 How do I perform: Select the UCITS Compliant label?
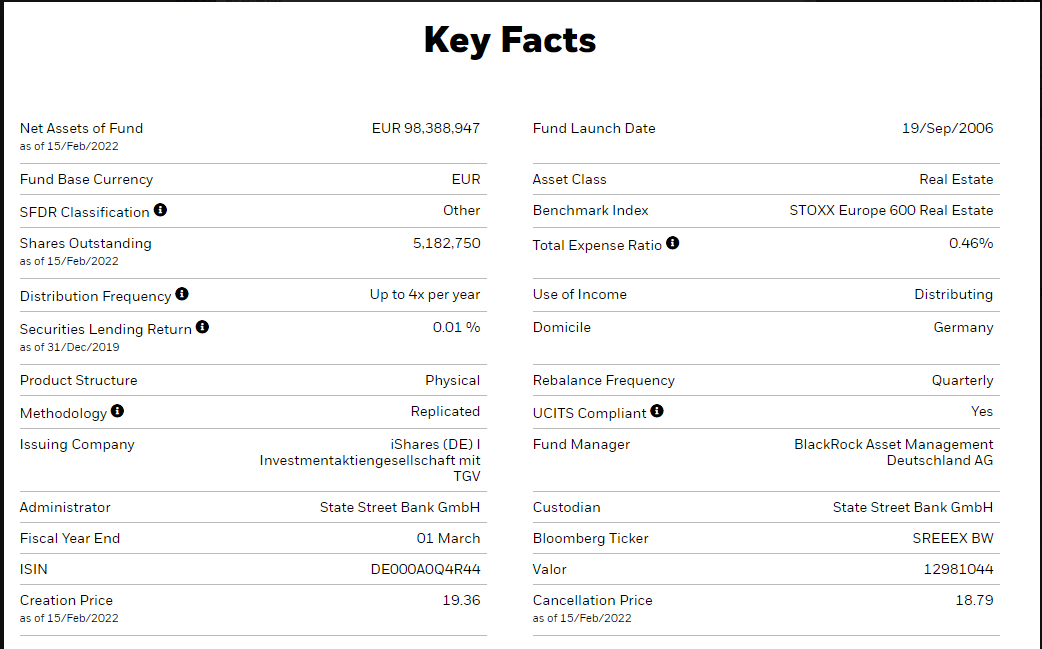(589, 413)
